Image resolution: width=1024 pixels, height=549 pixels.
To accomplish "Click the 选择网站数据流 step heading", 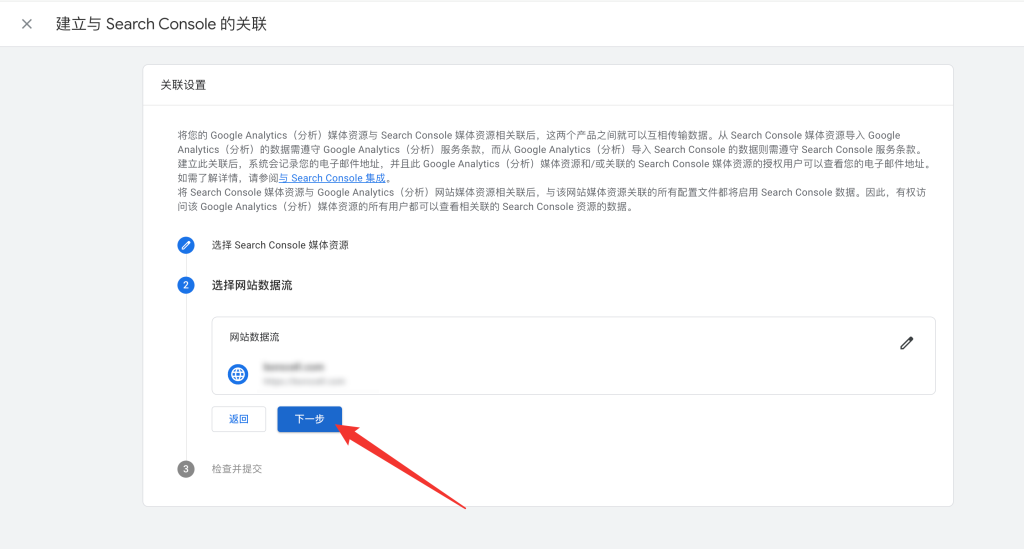I will pyautogui.click(x=251, y=285).
